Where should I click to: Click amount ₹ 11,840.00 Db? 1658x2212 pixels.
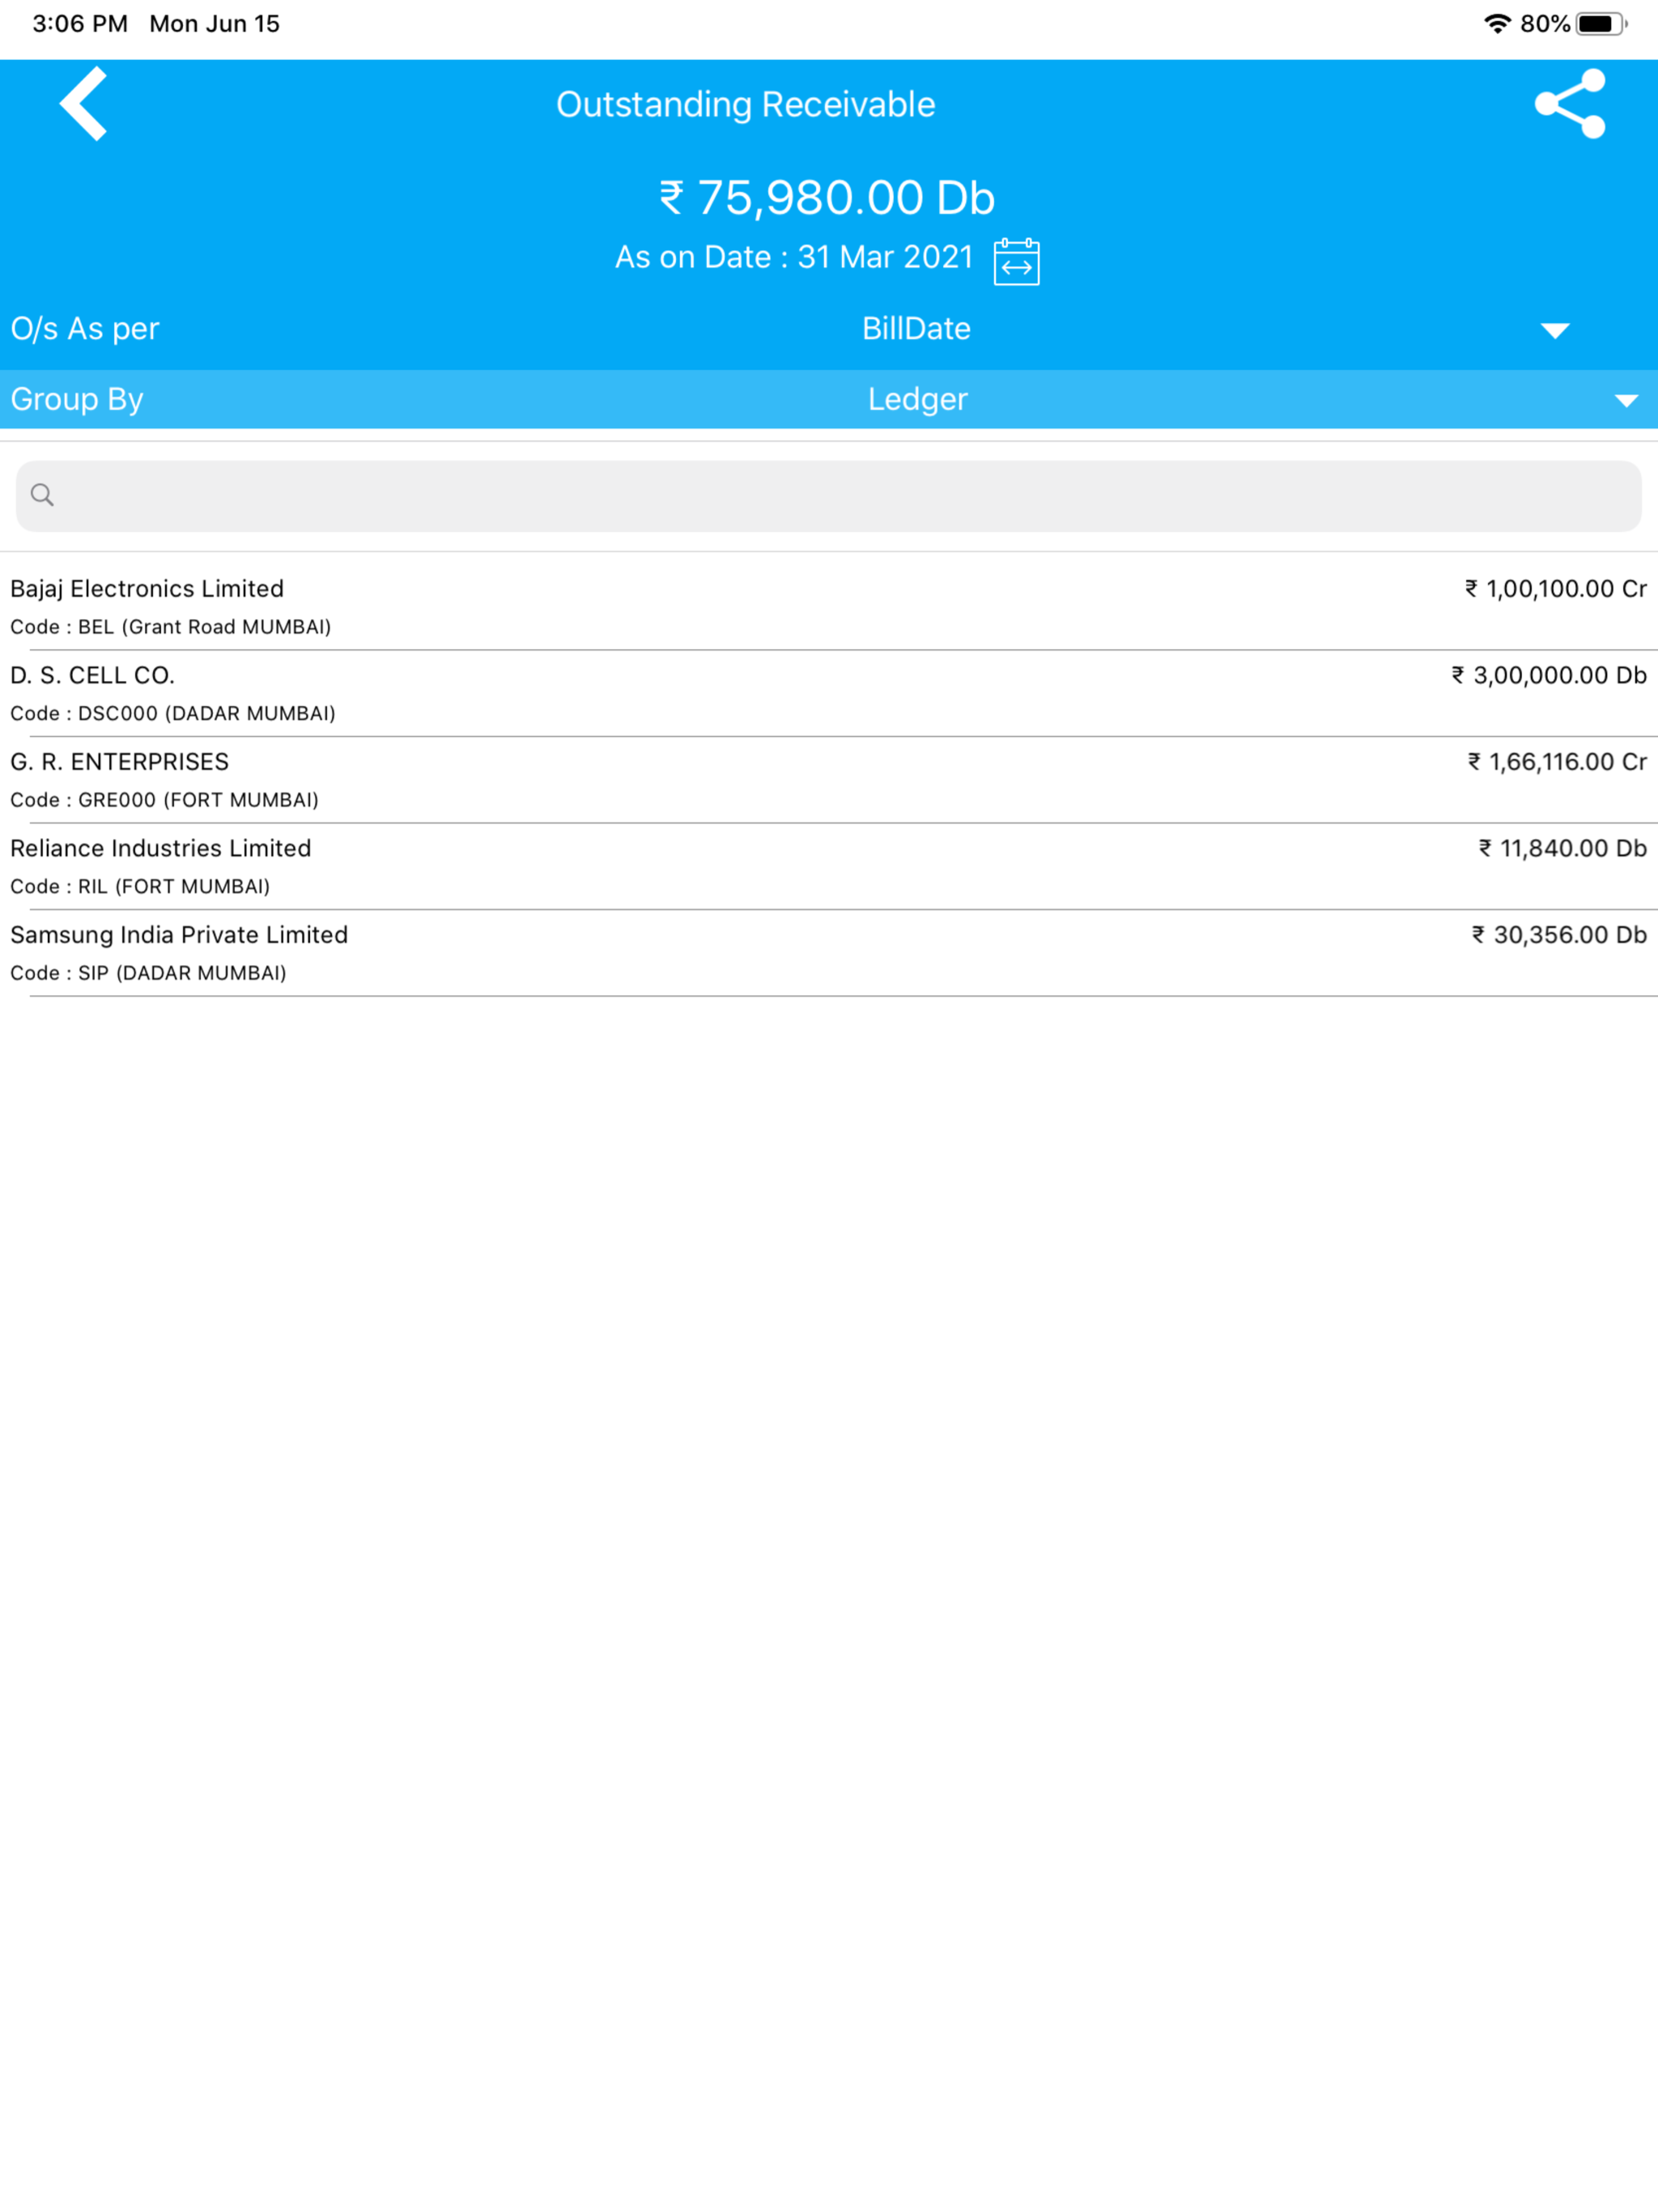tap(1563, 849)
